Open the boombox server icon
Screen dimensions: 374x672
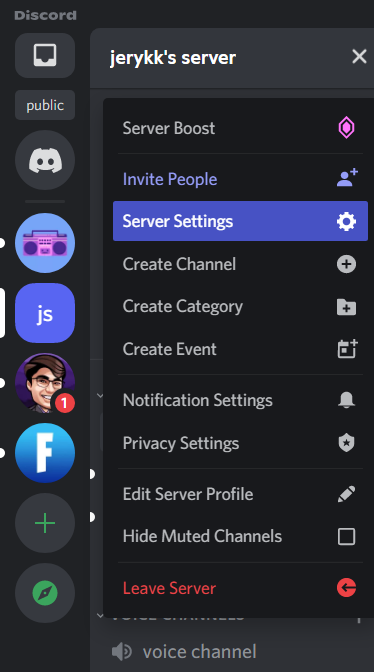(45, 243)
